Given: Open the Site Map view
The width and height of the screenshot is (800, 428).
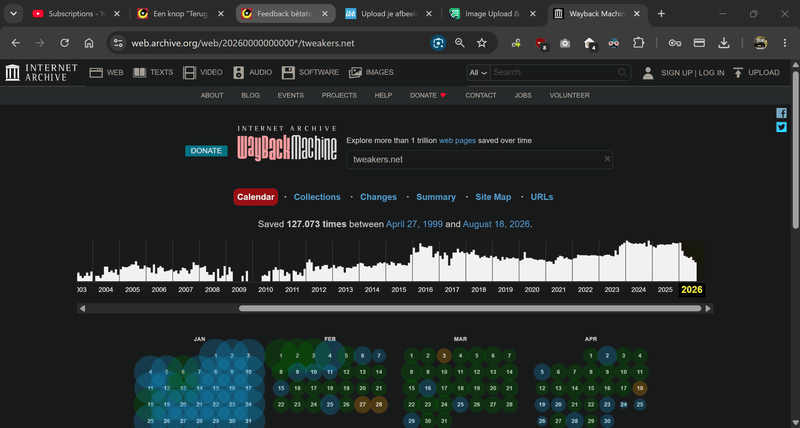Looking at the screenshot, I should coord(493,197).
